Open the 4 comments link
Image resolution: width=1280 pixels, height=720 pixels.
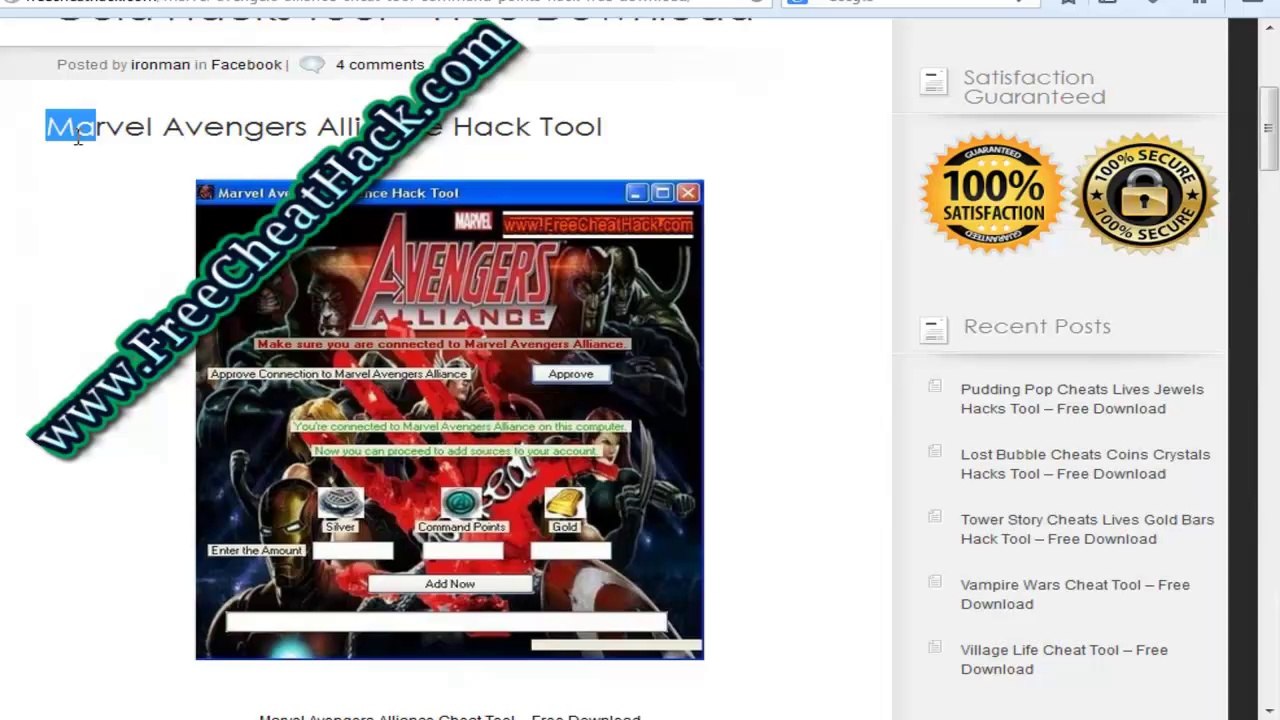pos(380,64)
